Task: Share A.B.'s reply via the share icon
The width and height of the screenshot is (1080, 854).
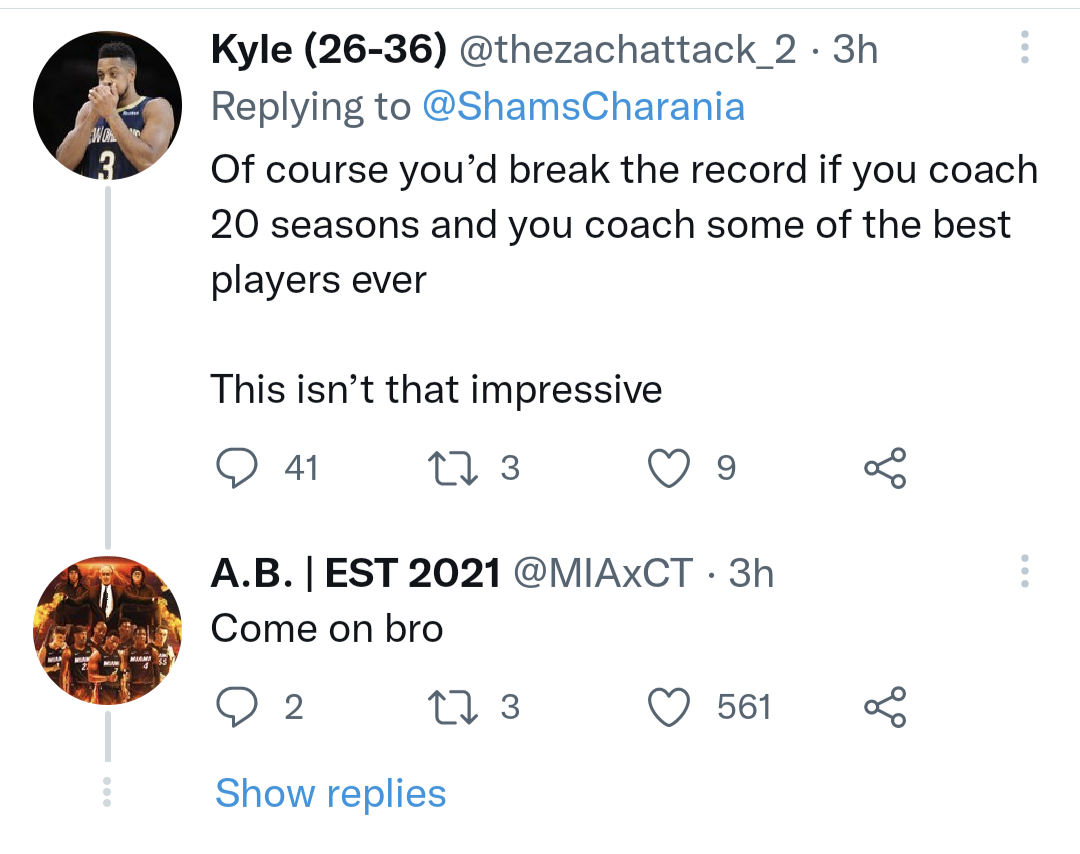Action: 884,706
